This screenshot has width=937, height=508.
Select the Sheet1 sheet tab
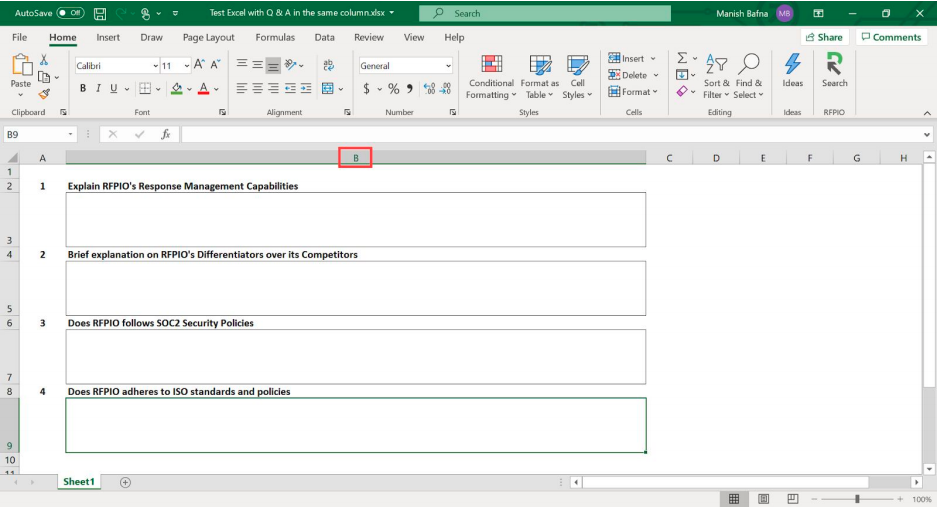[79, 482]
